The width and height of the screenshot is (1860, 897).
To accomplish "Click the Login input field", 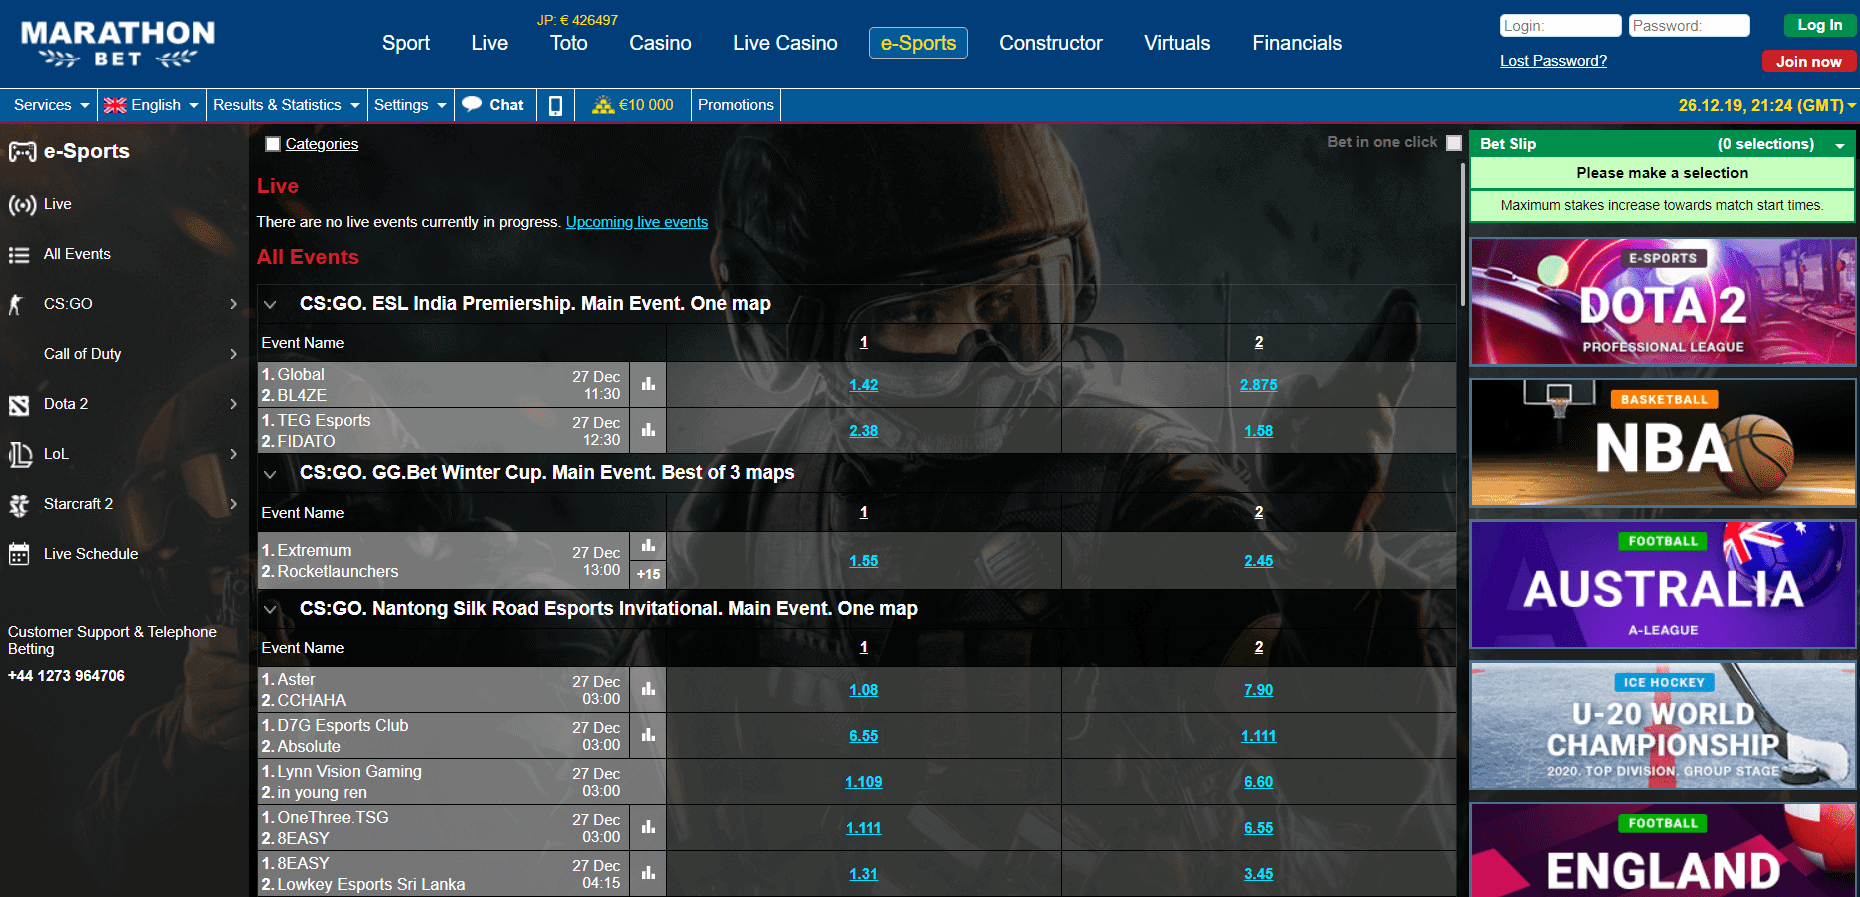I will [1560, 26].
